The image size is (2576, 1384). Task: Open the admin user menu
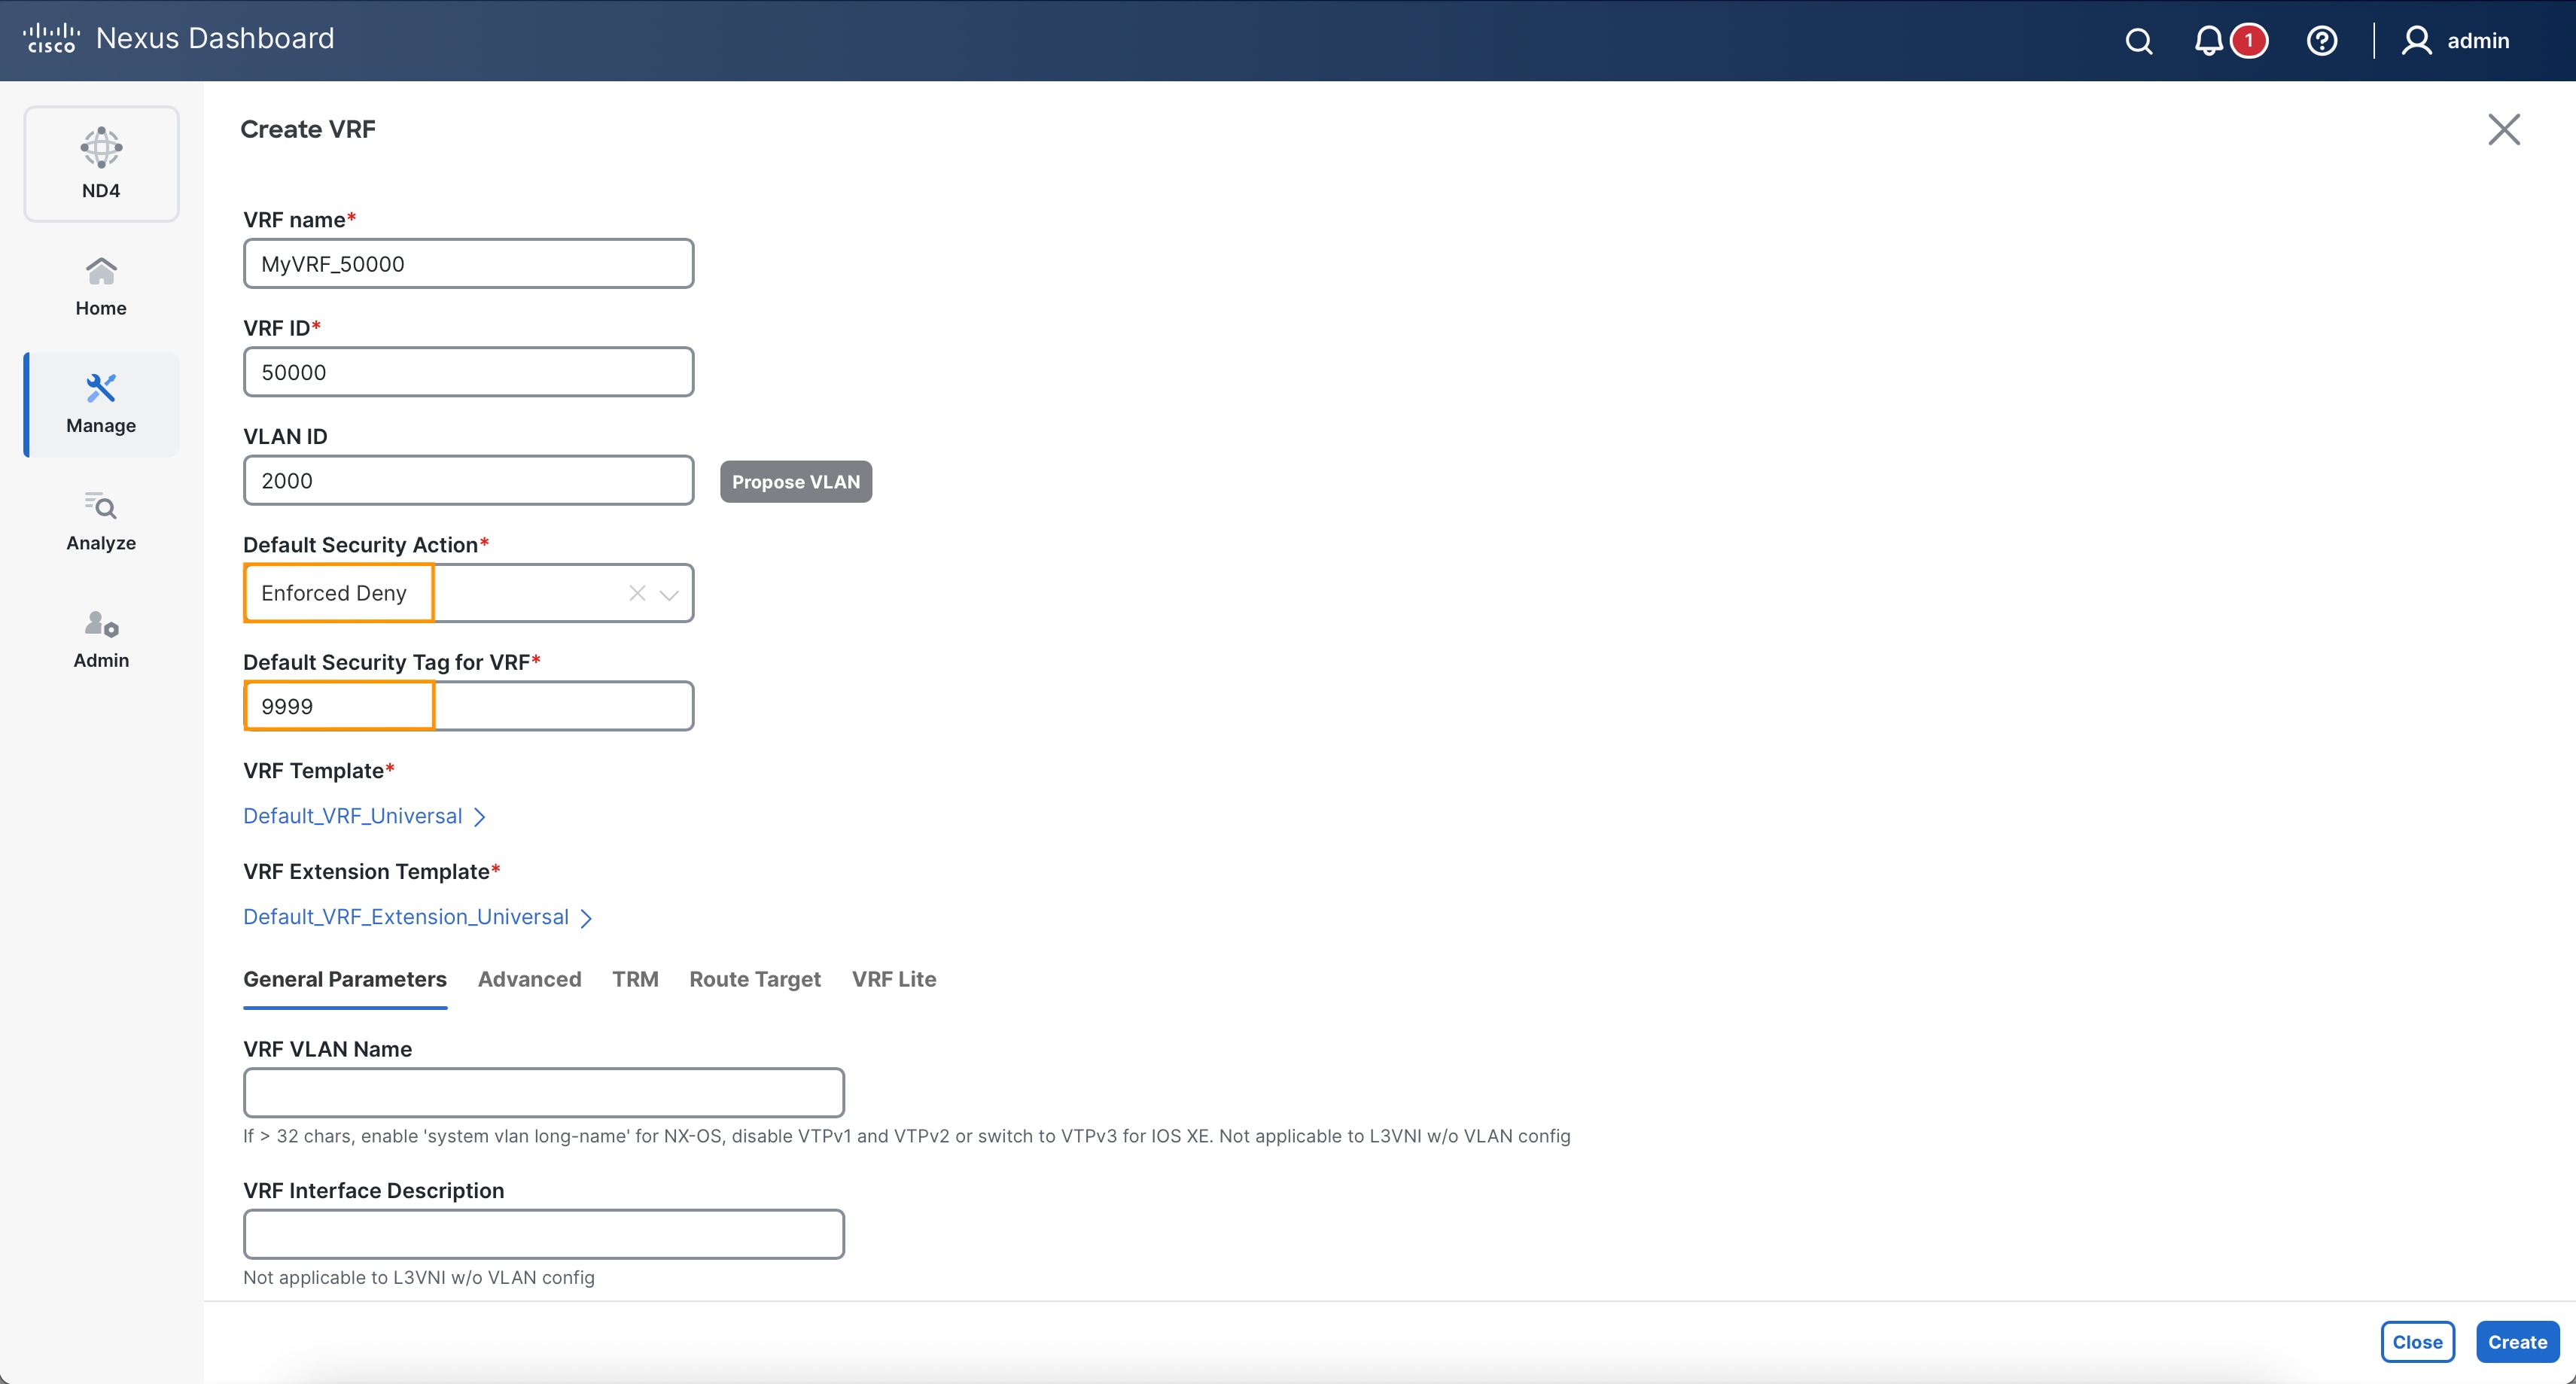[x=2455, y=41]
